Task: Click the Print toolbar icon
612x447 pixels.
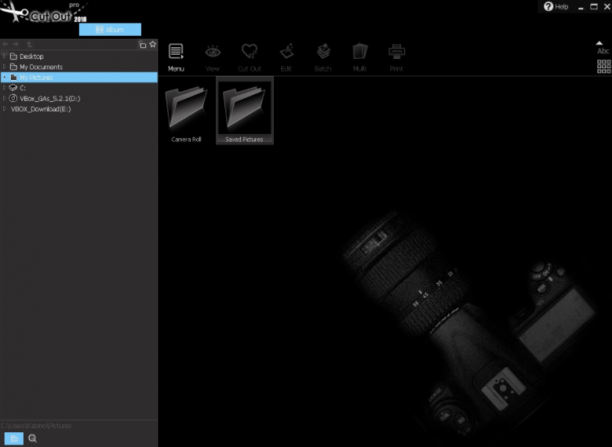Action: (396, 57)
